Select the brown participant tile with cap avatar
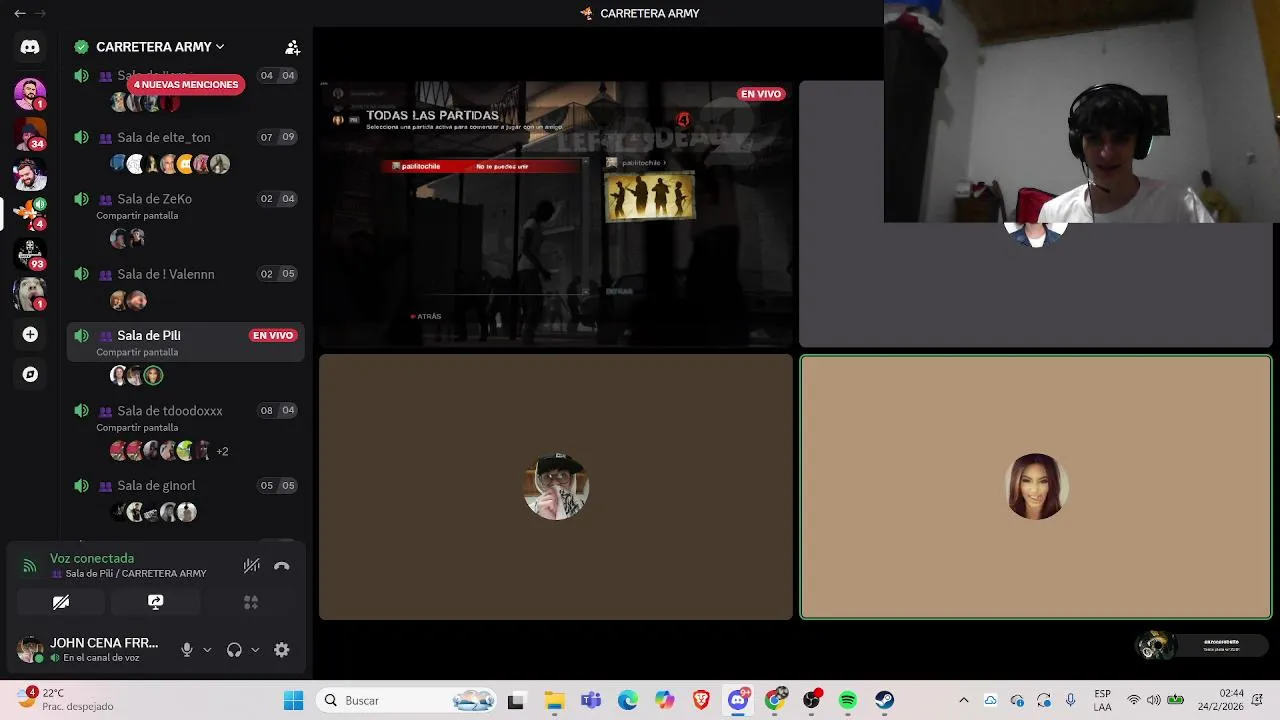Image resolution: width=1280 pixels, height=720 pixels. point(556,487)
